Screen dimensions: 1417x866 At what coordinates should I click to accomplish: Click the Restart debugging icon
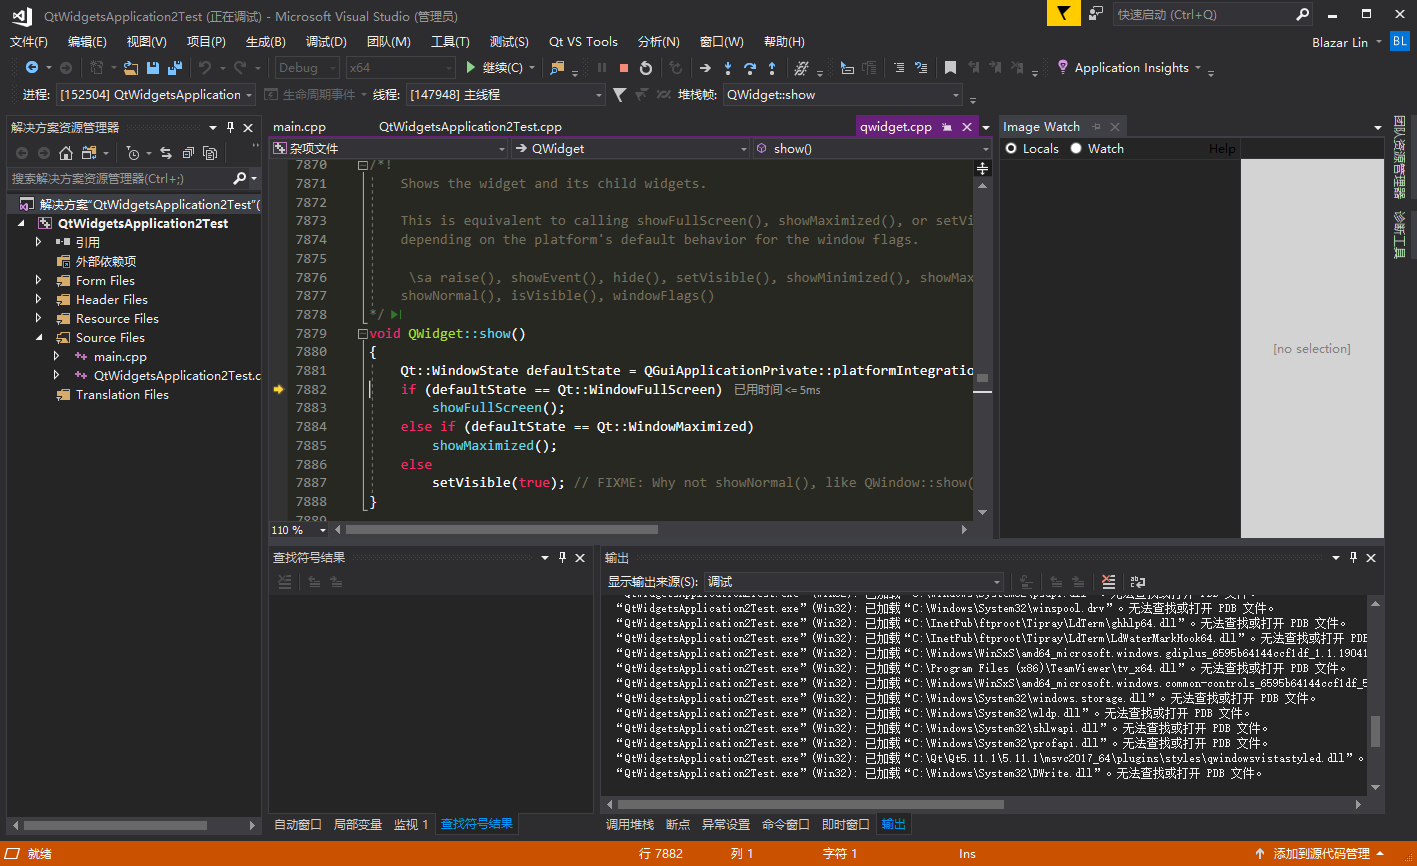[x=646, y=68]
